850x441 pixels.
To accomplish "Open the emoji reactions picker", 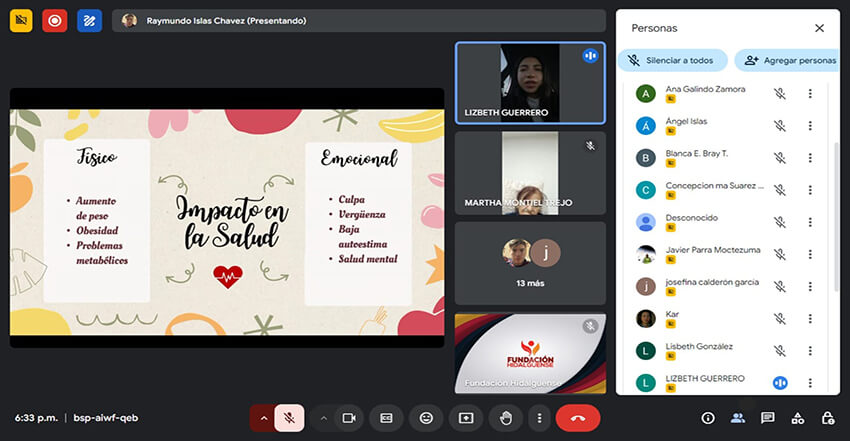I will point(426,417).
